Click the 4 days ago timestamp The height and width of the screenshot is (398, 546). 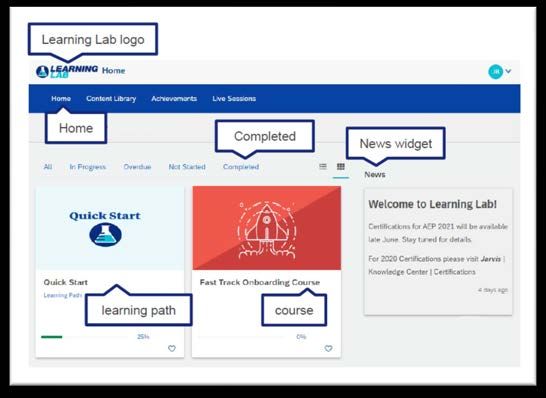(x=493, y=290)
